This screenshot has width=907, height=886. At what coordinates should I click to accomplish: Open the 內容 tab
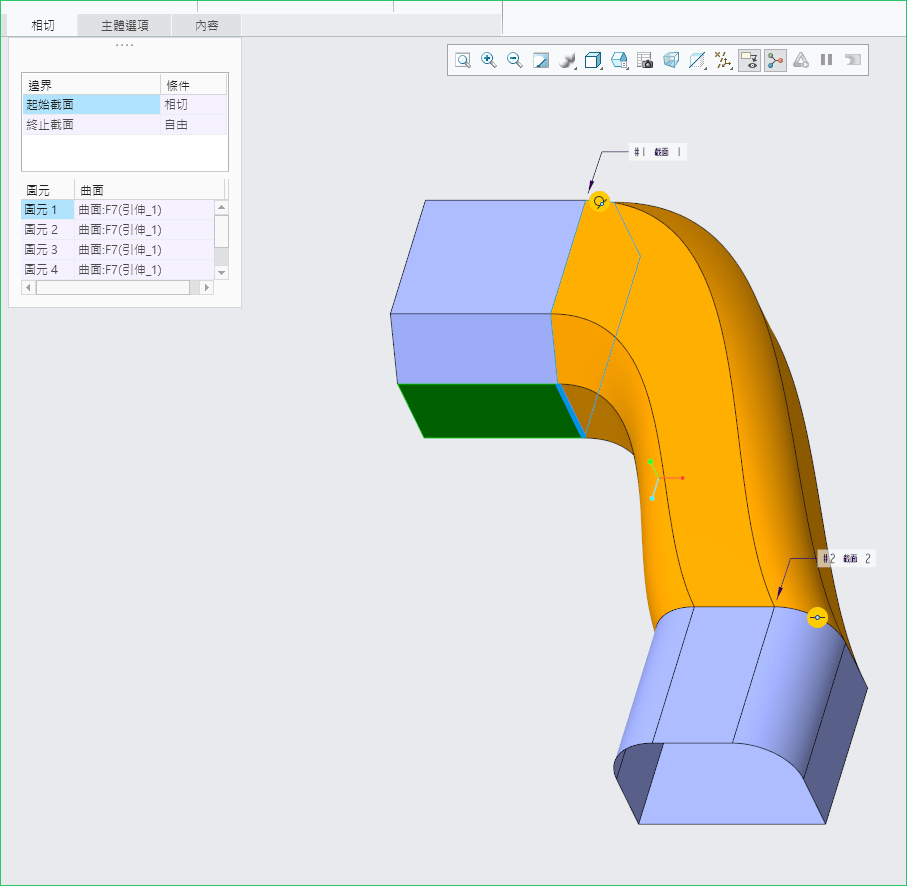[x=206, y=25]
